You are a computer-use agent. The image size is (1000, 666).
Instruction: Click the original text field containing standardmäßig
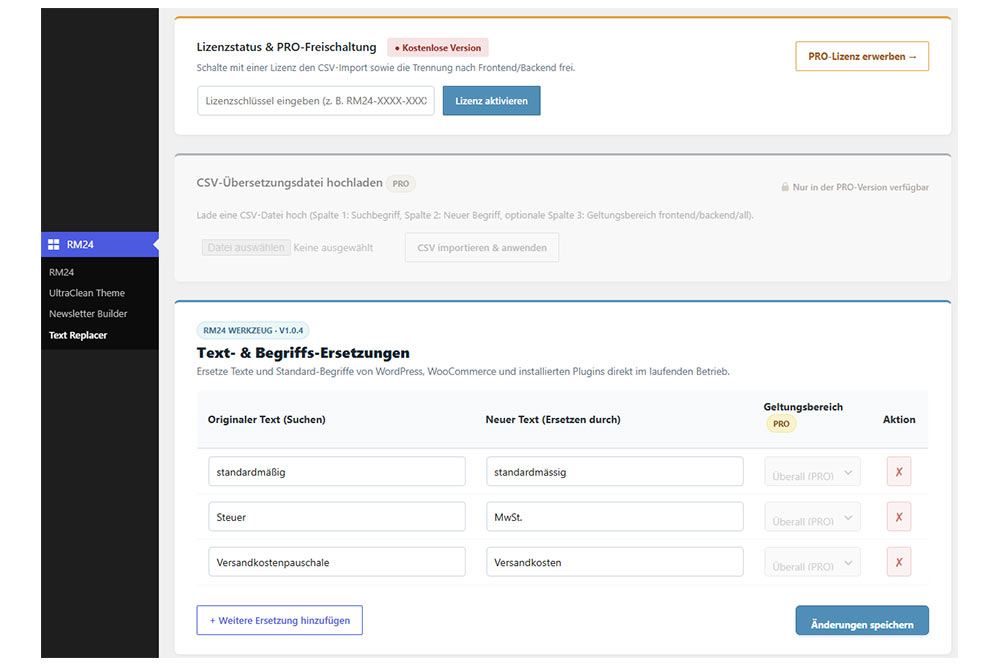pyautogui.click(x=337, y=471)
